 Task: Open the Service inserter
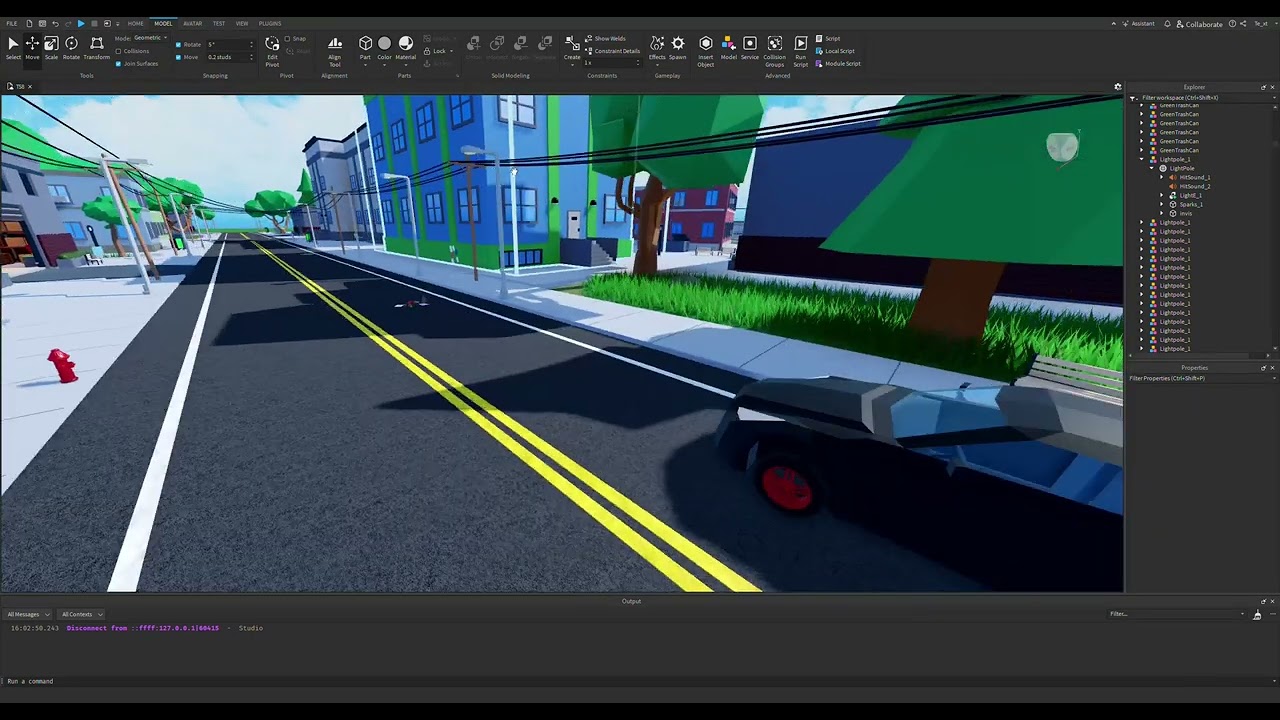(x=750, y=48)
